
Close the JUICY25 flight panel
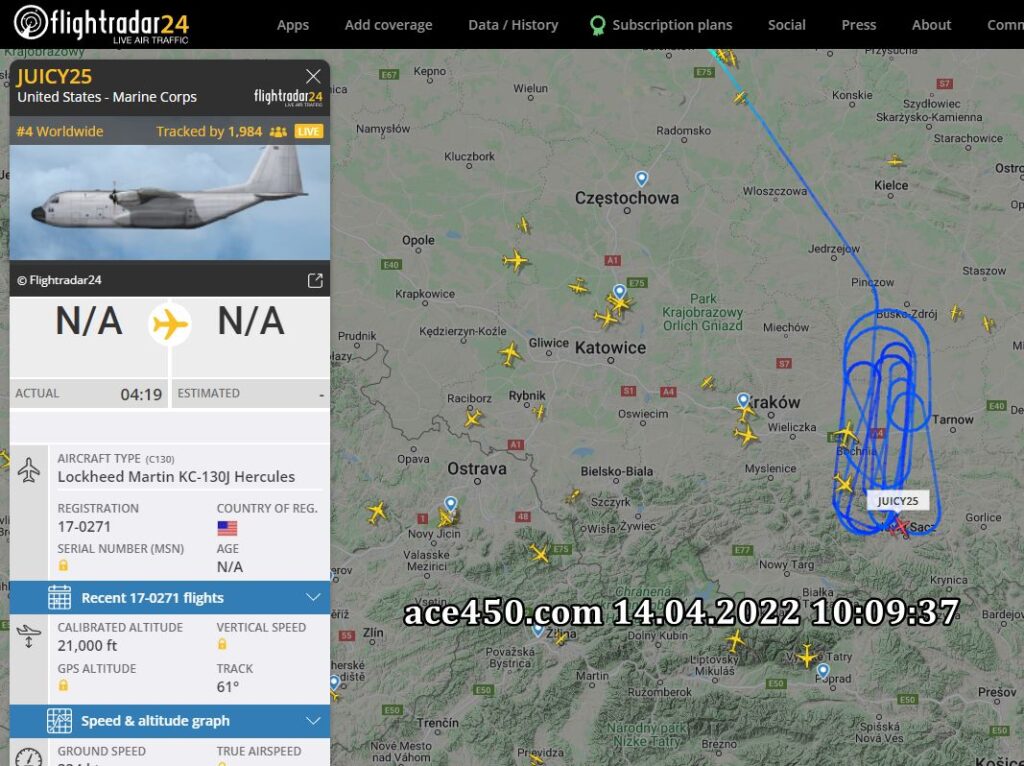[x=313, y=76]
